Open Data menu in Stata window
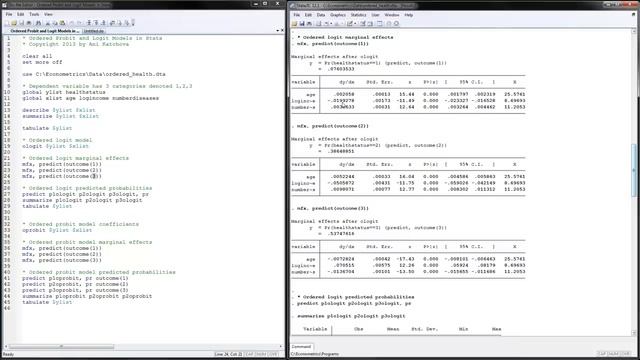This screenshot has width=640, height=360. tap(321, 15)
